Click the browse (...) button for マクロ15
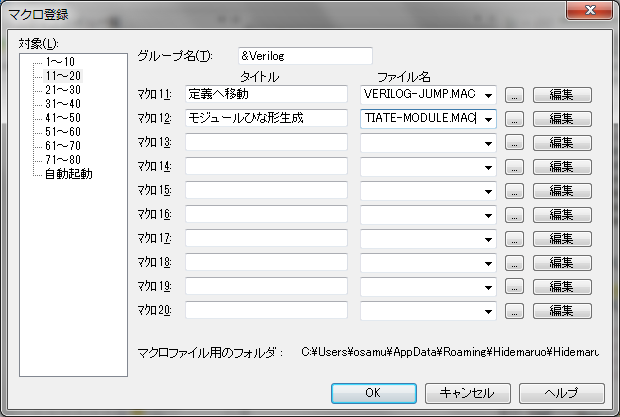Image resolution: width=620 pixels, height=417 pixels. pos(514,190)
